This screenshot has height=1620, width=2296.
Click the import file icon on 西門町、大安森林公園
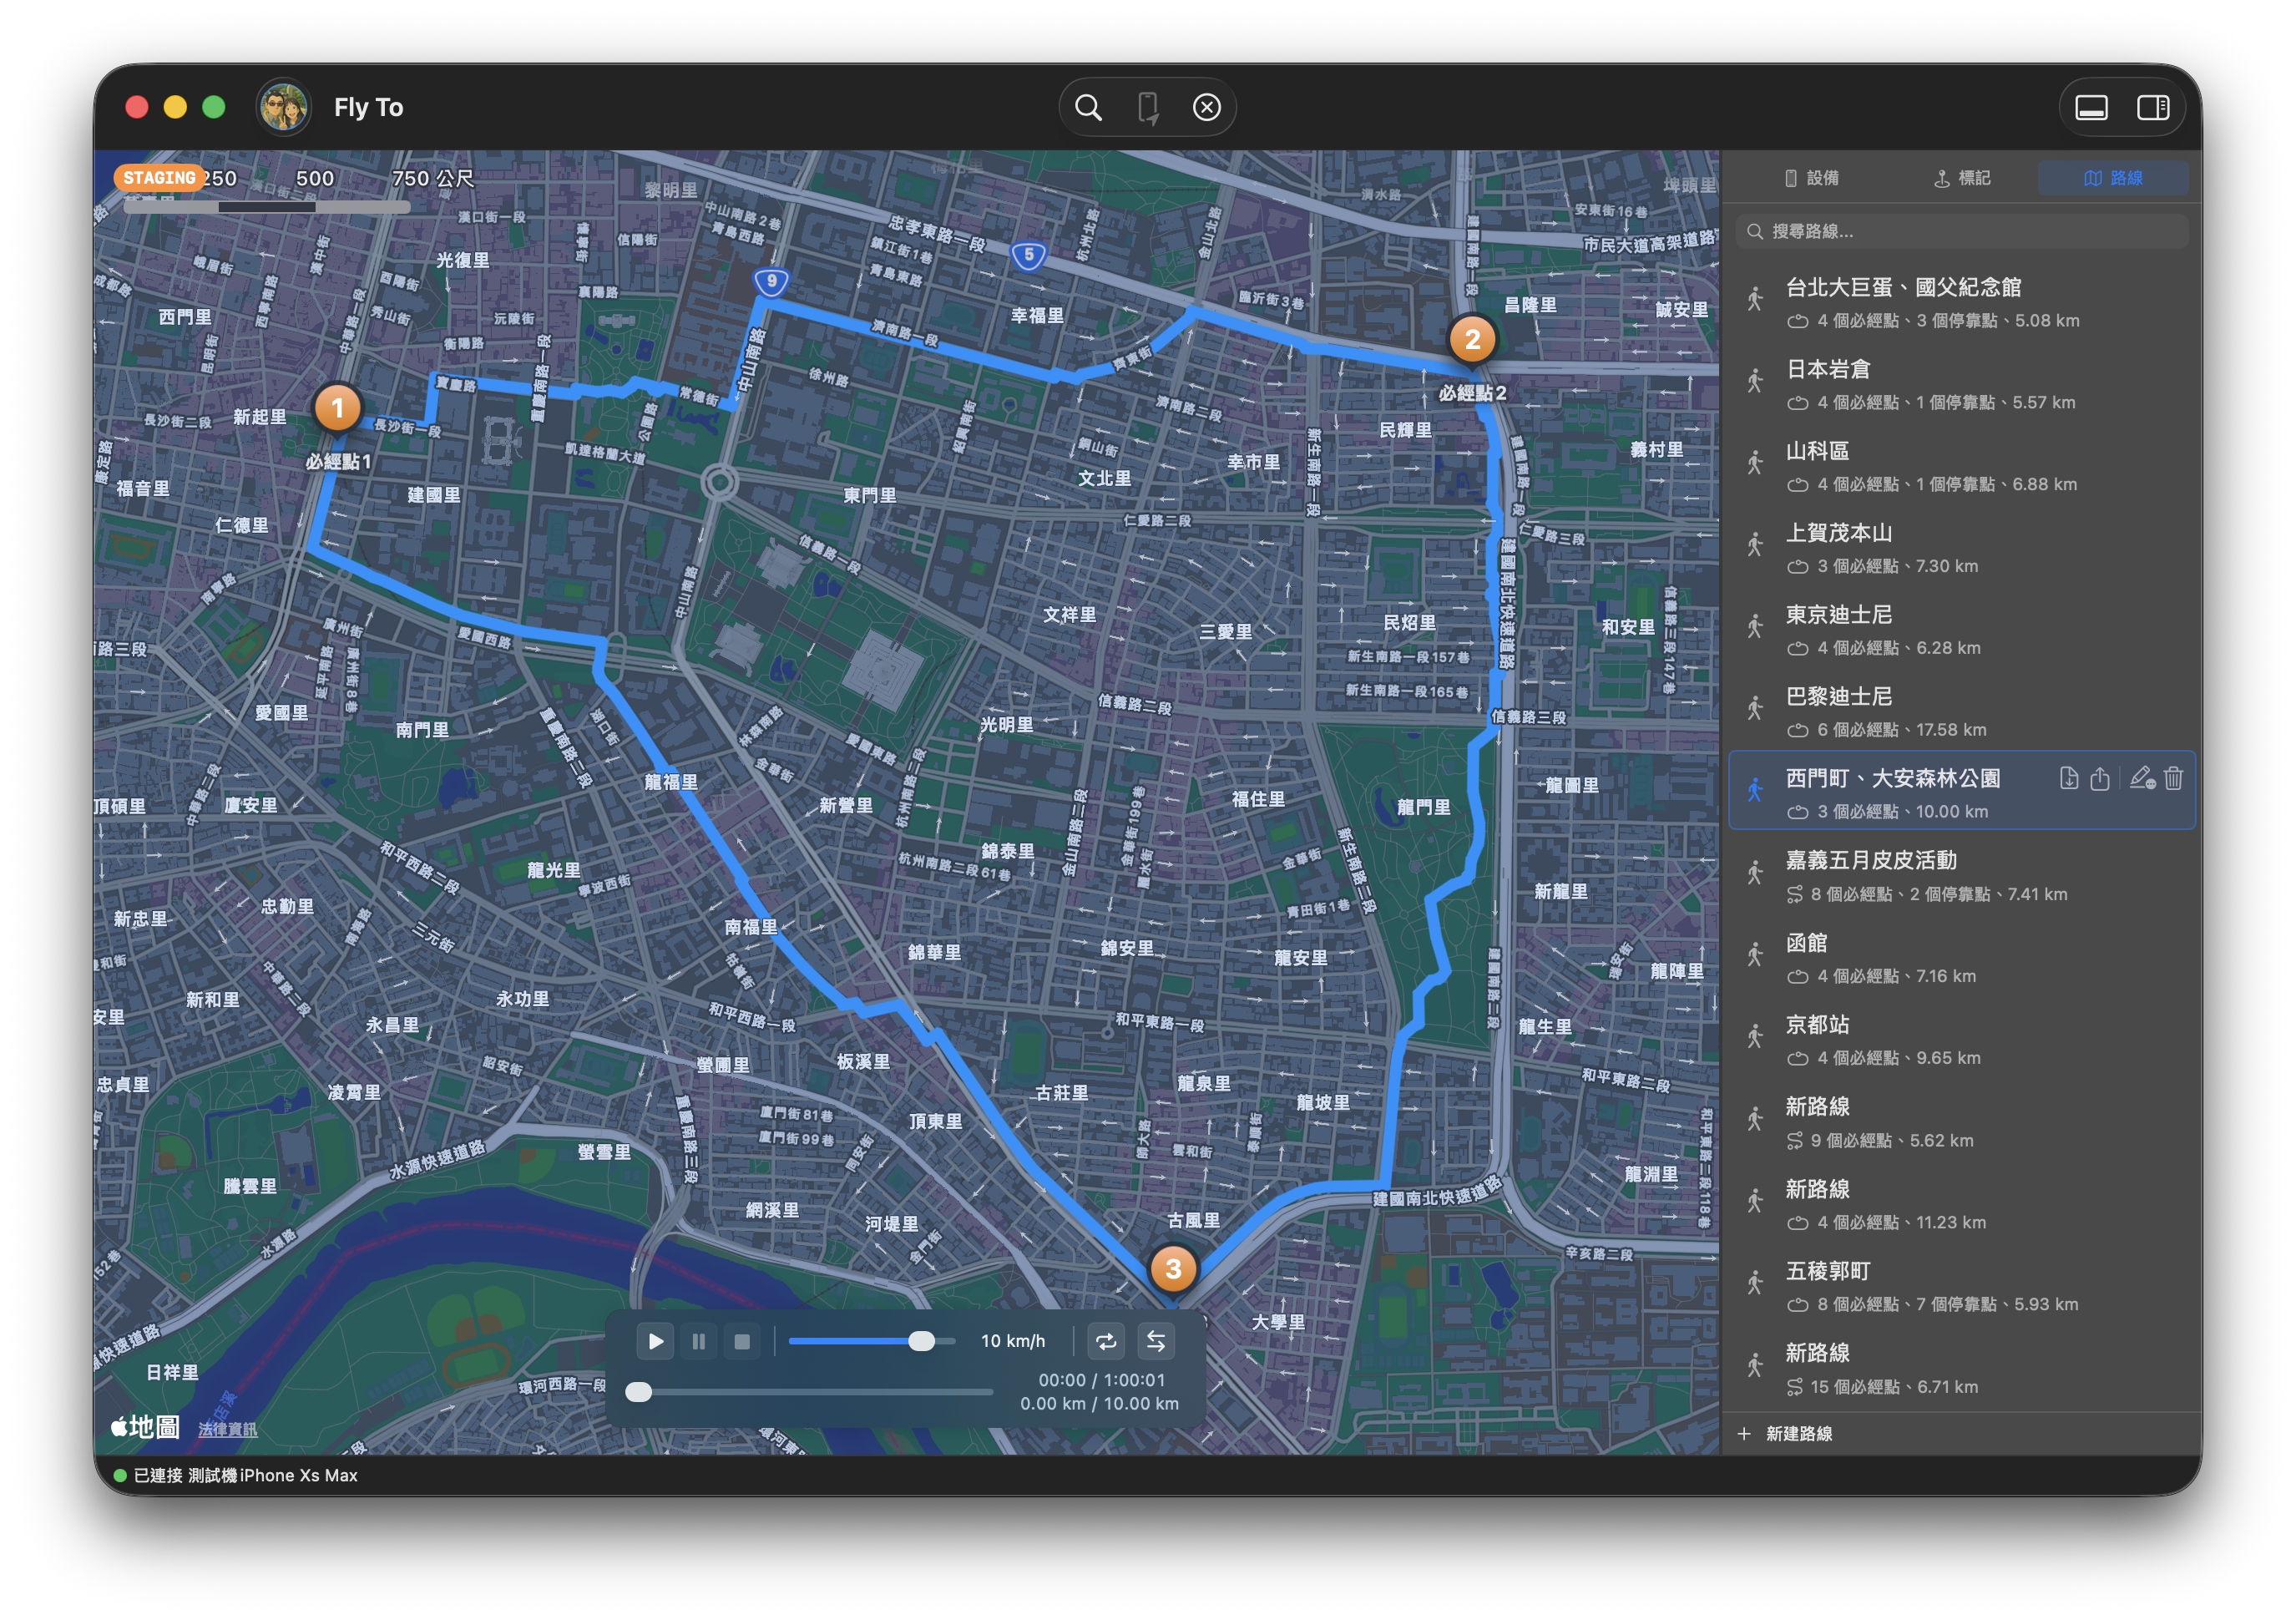2069,778
